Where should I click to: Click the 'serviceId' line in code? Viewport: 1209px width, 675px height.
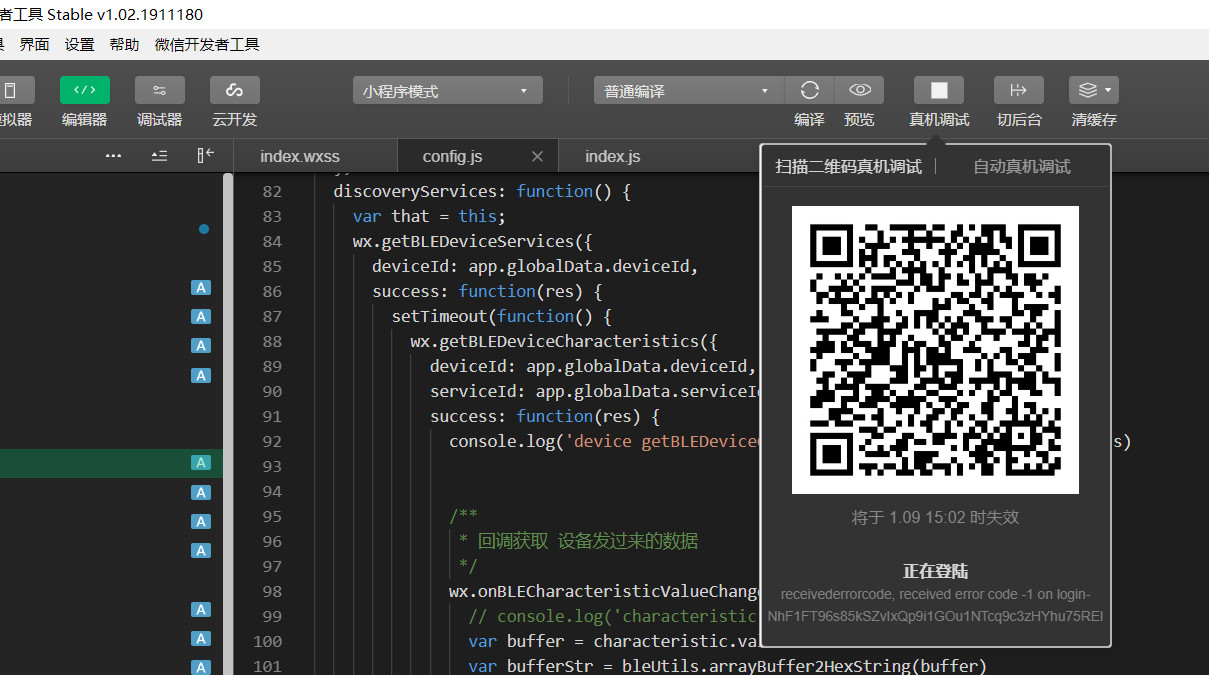tap(595, 391)
